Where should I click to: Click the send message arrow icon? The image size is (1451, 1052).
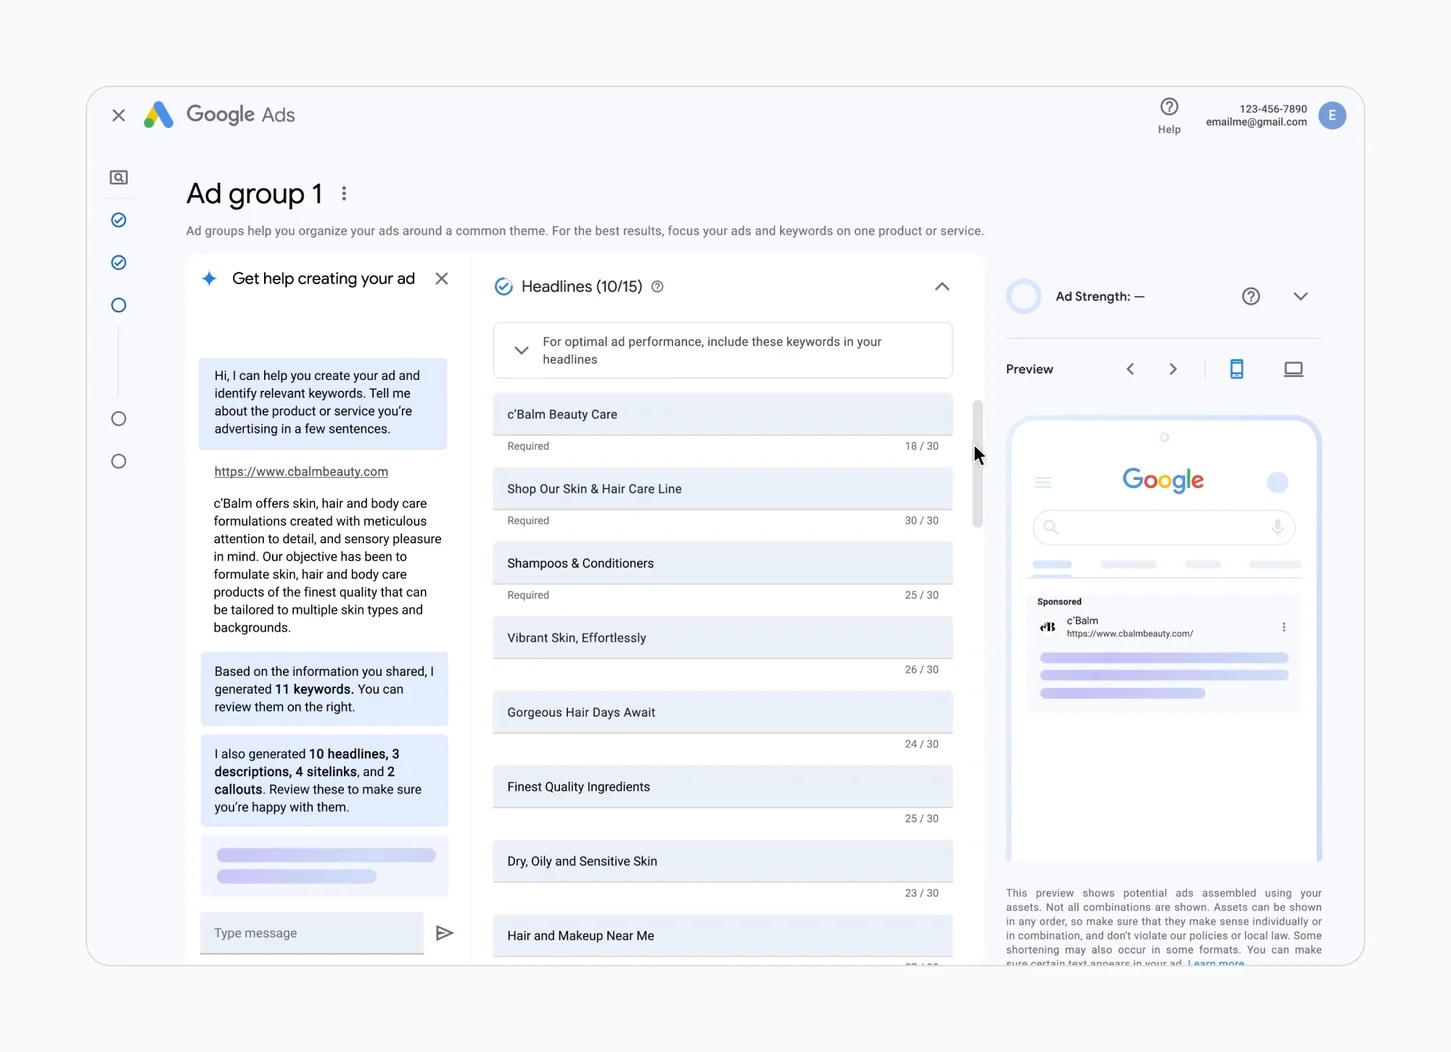[x=445, y=933]
